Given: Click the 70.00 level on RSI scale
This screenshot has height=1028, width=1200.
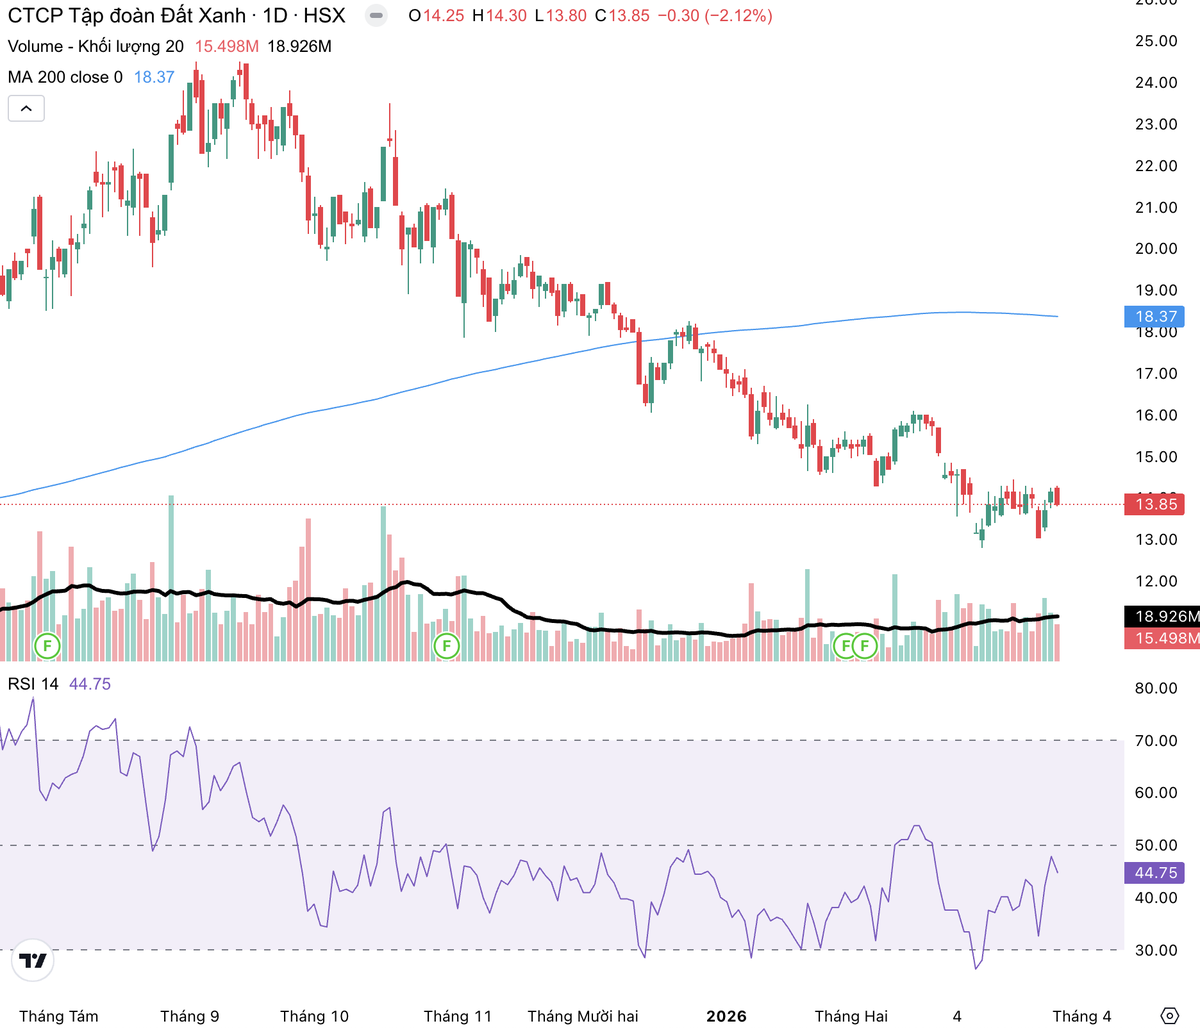Looking at the screenshot, I should tap(1155, 741).
